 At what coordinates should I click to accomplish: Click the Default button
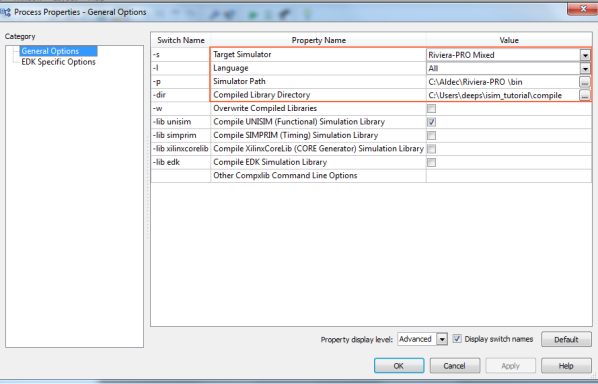pos(566,339)
